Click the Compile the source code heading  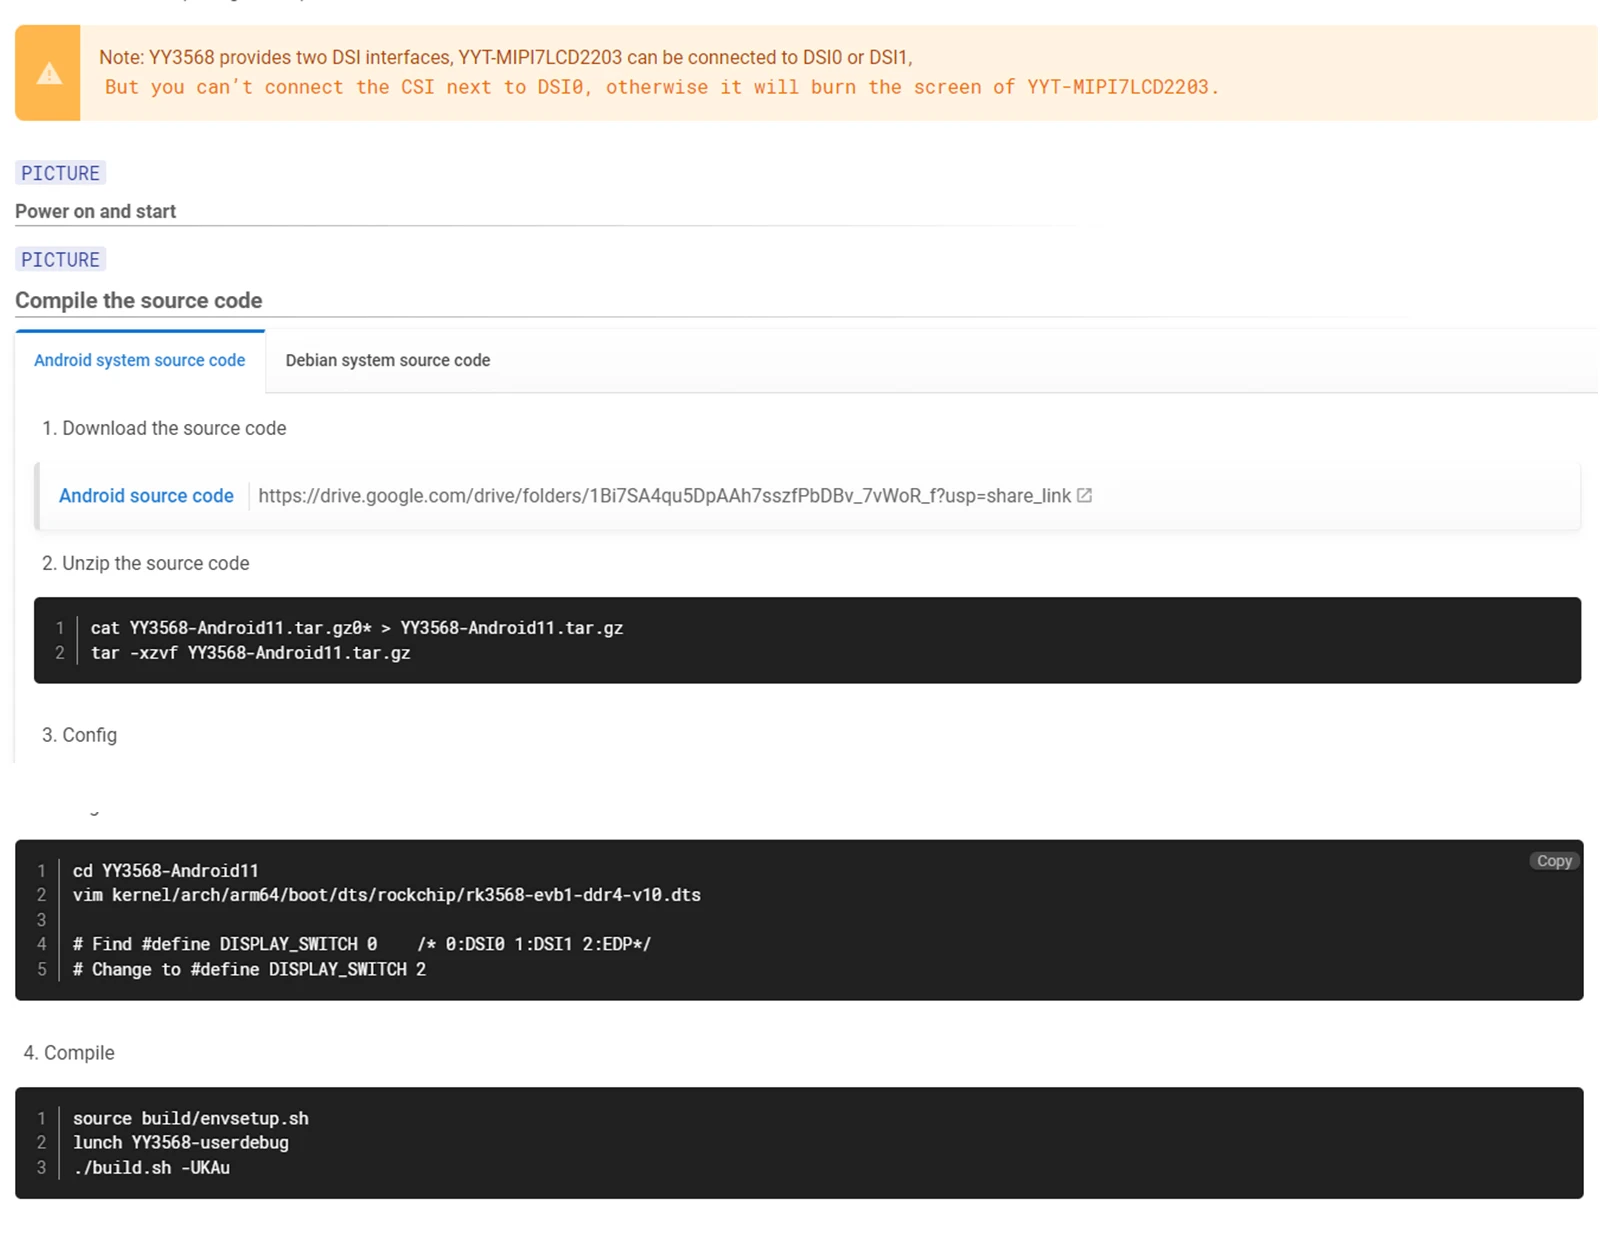pyautogui.click(x=138, y=301)
